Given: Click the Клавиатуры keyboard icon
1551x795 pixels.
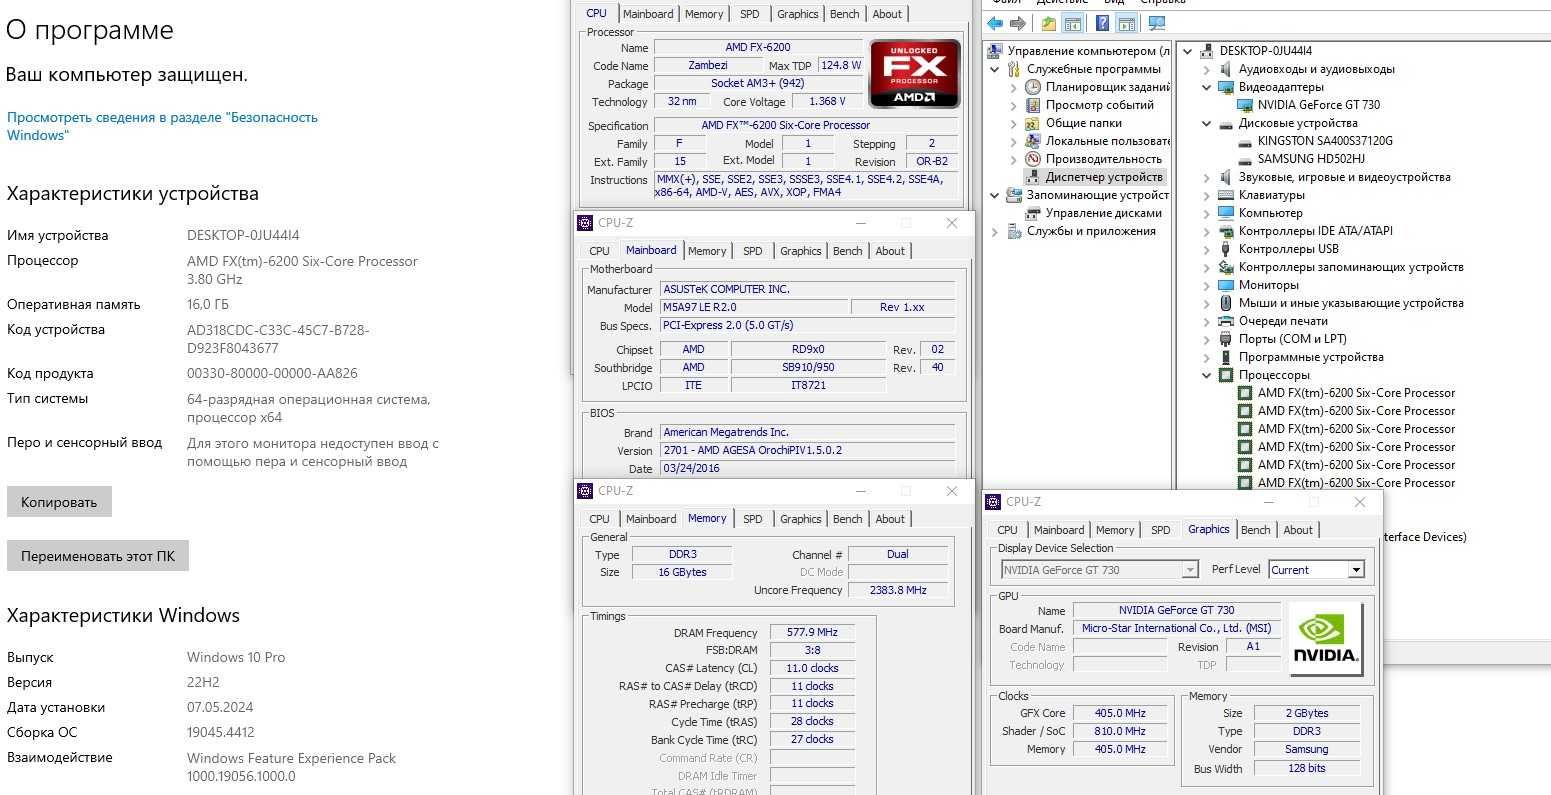Looking at the screenshot, I should 1226,195.
